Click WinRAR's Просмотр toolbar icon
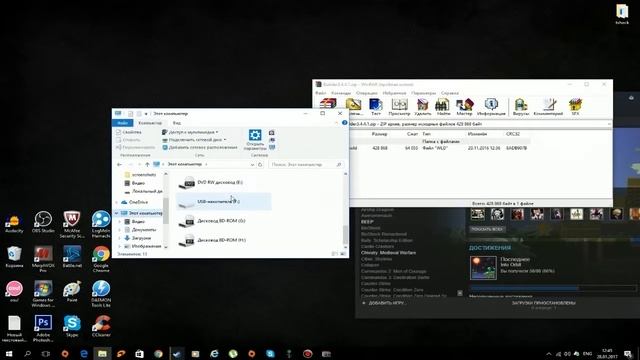 399,107
